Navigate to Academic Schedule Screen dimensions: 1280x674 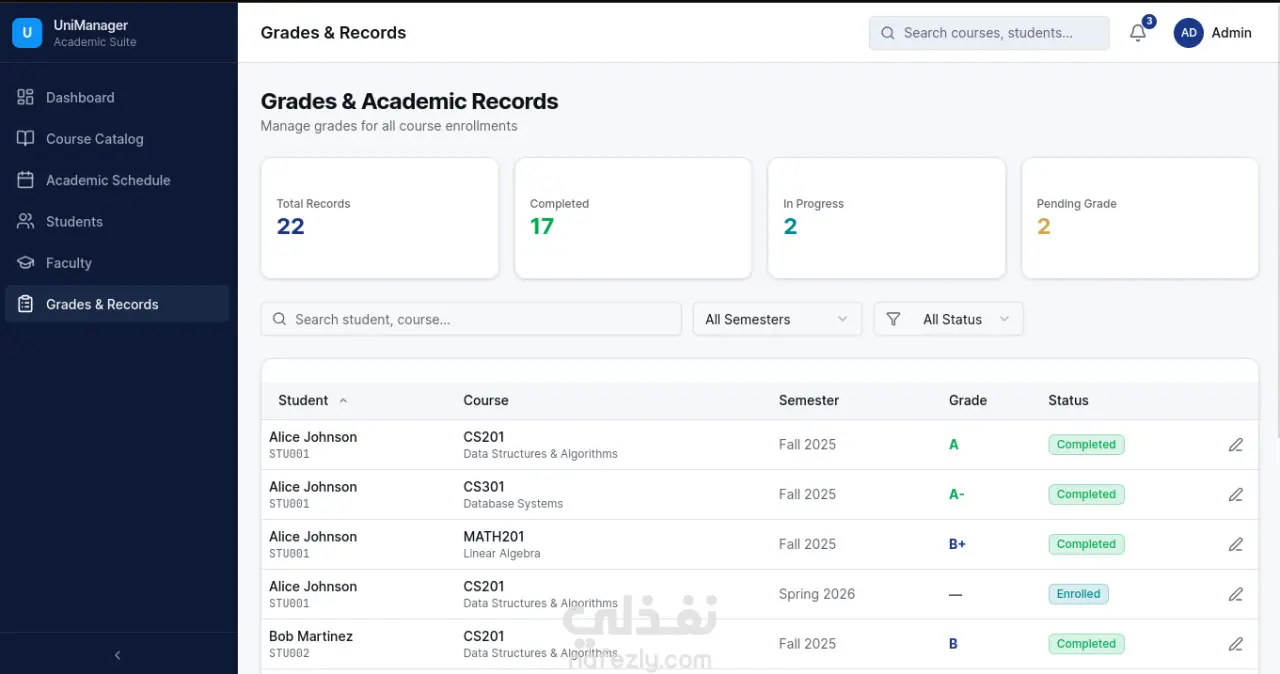[x=108, y=180]
